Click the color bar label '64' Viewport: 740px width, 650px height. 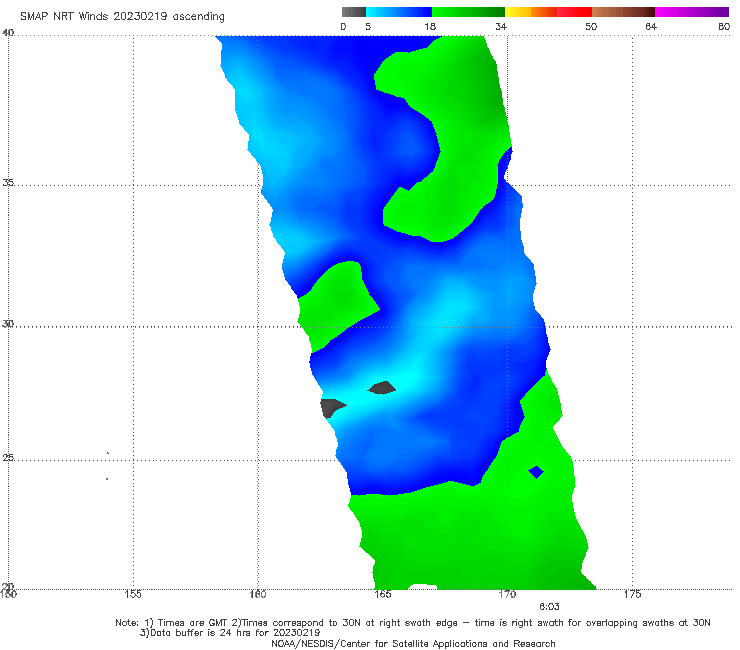tap(651, 27)
